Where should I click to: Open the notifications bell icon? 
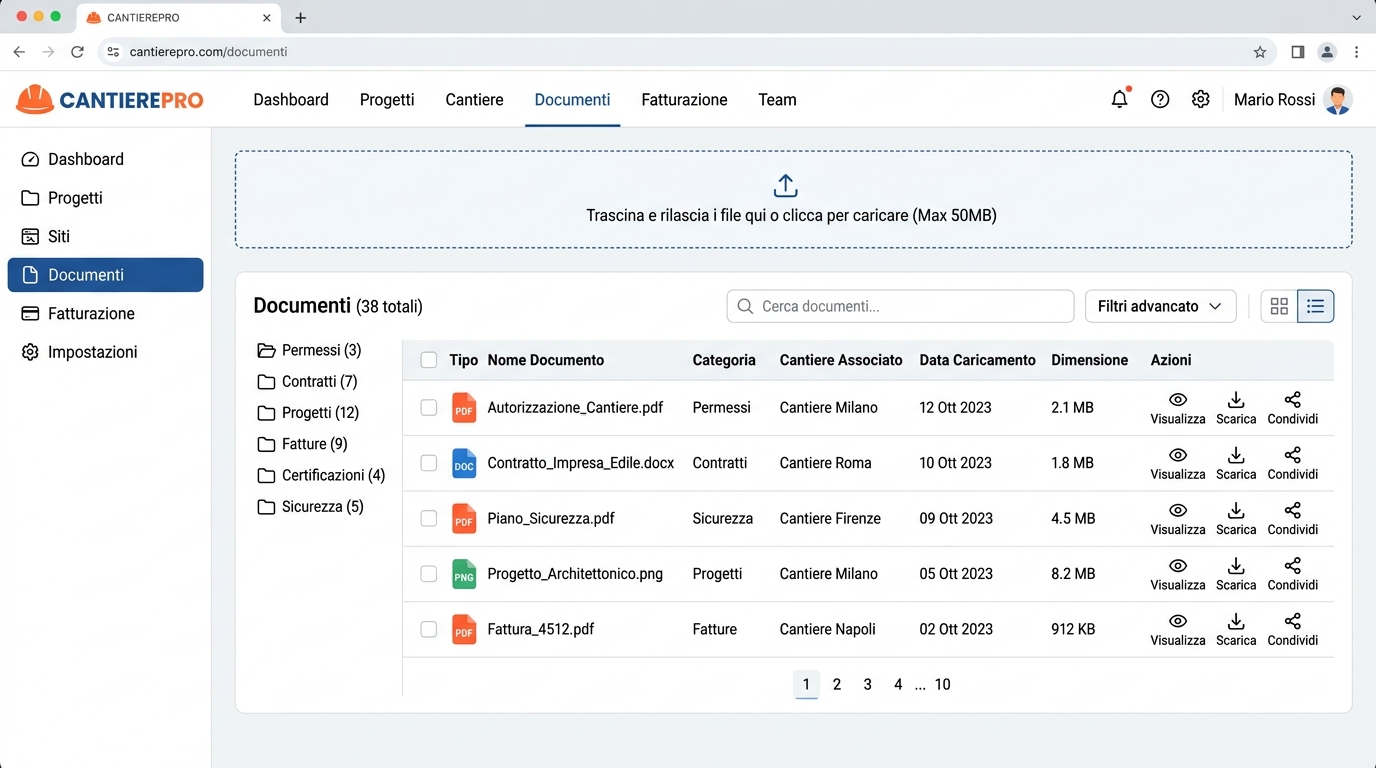point(1119,99)
